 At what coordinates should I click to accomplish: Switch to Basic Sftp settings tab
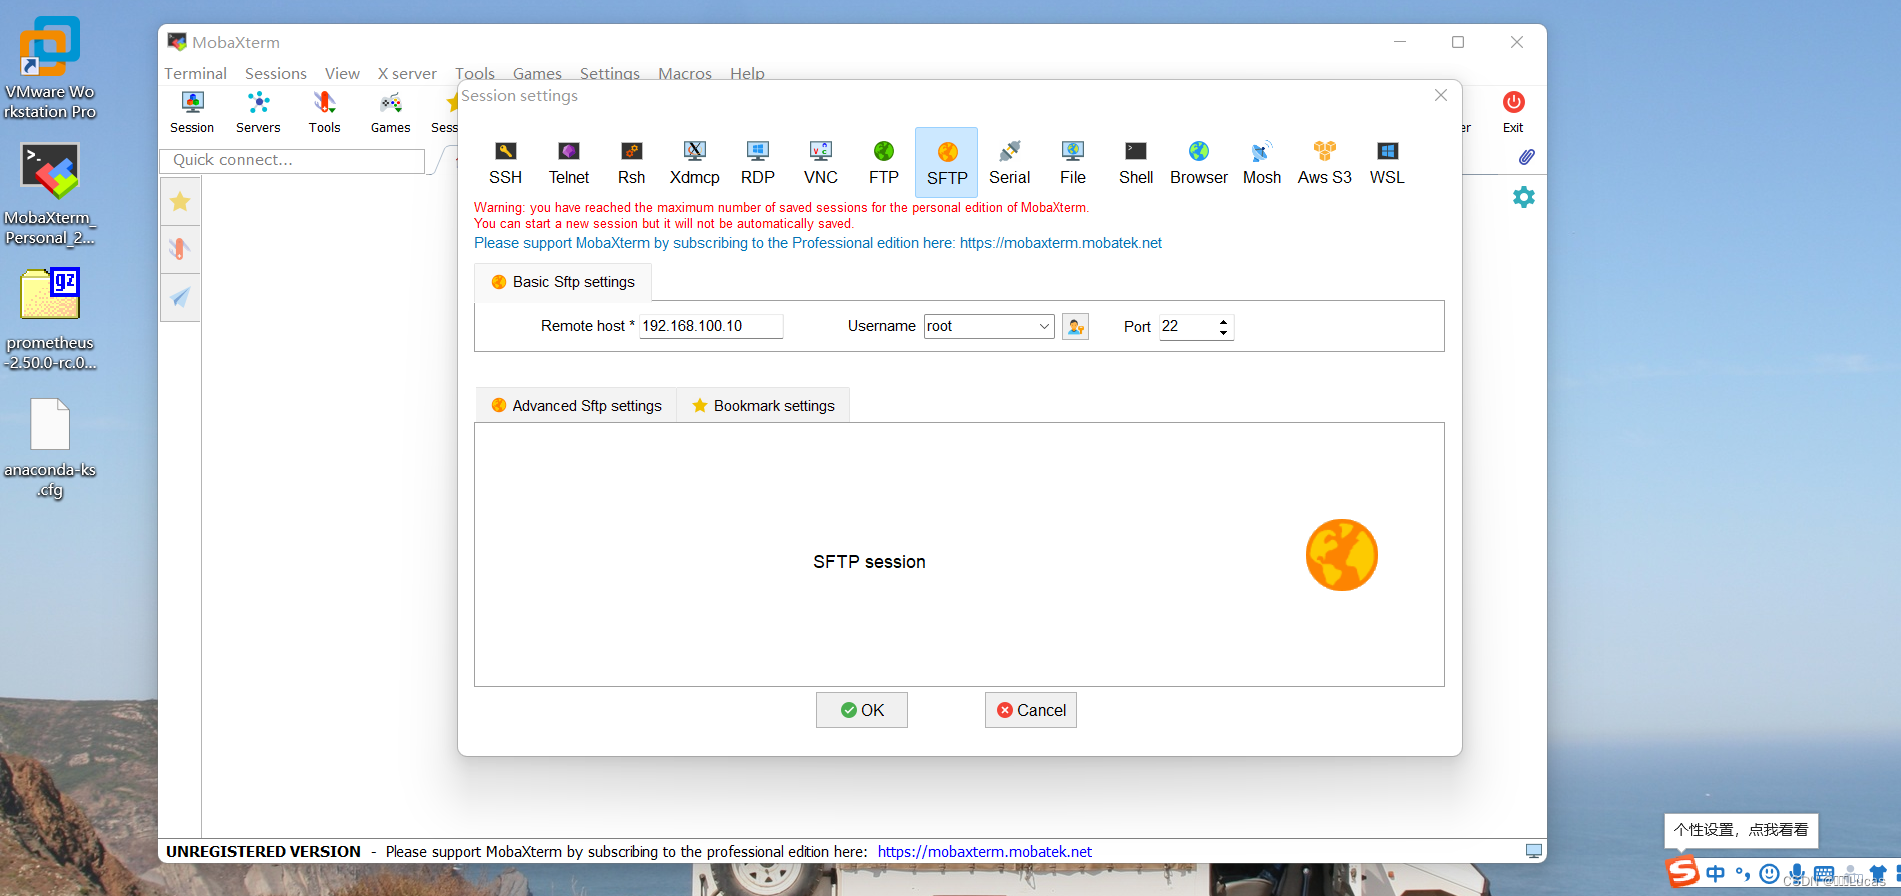[563, 282]
